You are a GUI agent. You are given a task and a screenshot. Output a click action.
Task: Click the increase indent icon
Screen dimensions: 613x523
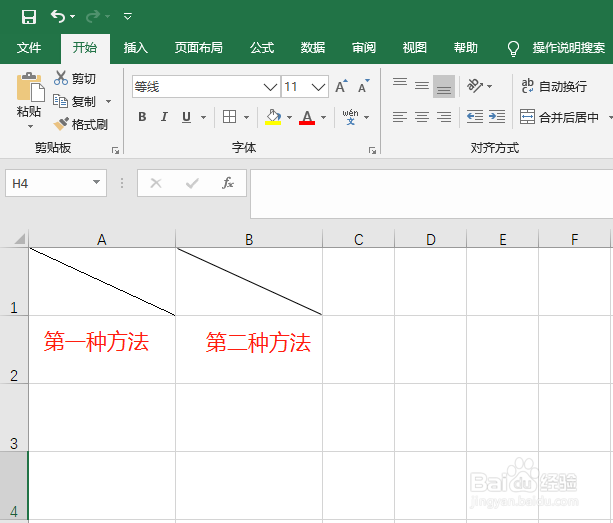pos(497,117)
